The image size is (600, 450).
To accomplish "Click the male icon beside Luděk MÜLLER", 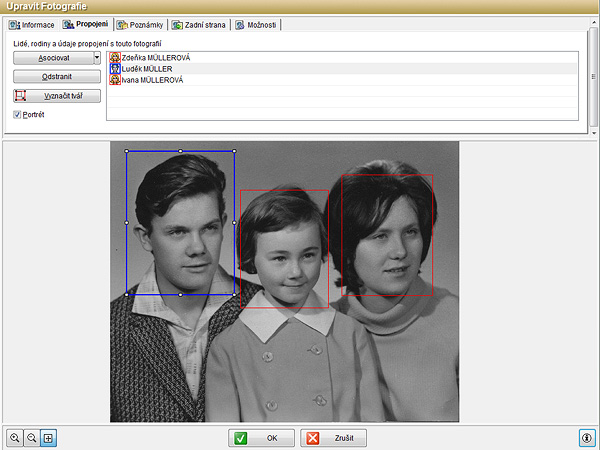I will (115, 69).
